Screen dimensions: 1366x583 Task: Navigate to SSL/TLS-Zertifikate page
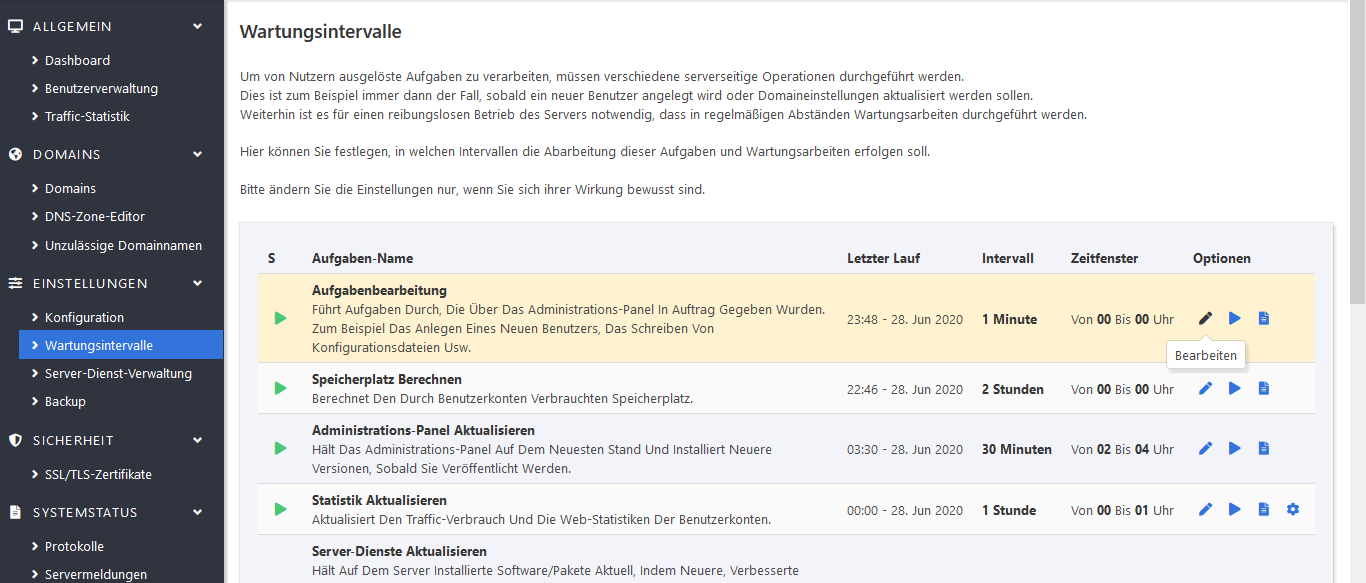click(98, 474)
